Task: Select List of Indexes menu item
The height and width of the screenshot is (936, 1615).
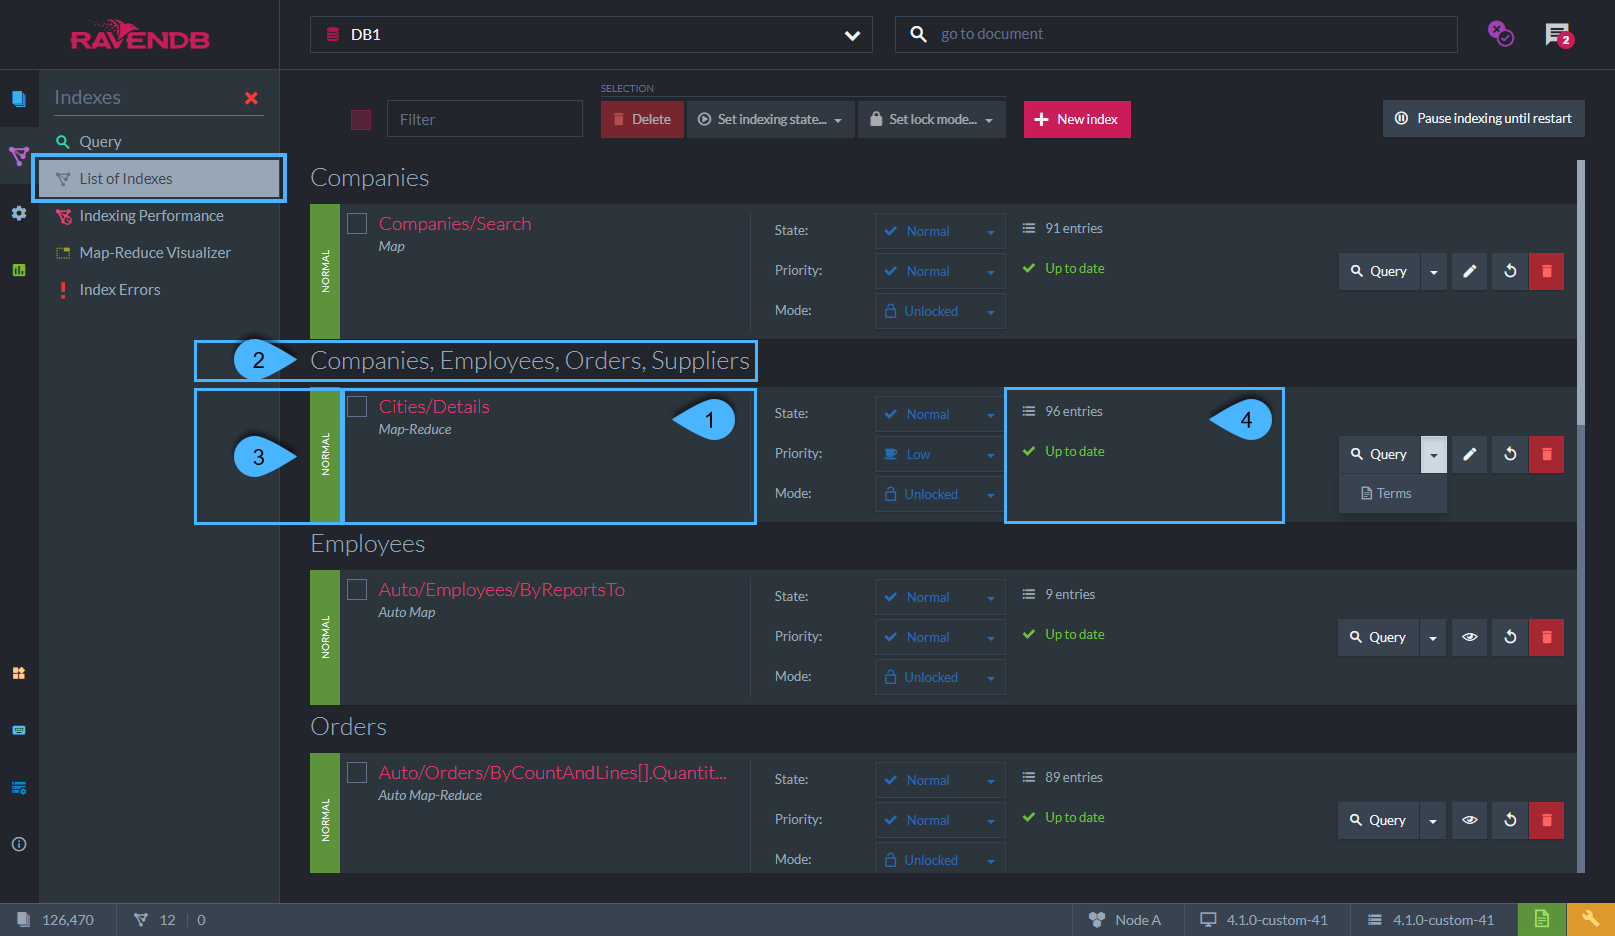Action: [x=159, y=179]
